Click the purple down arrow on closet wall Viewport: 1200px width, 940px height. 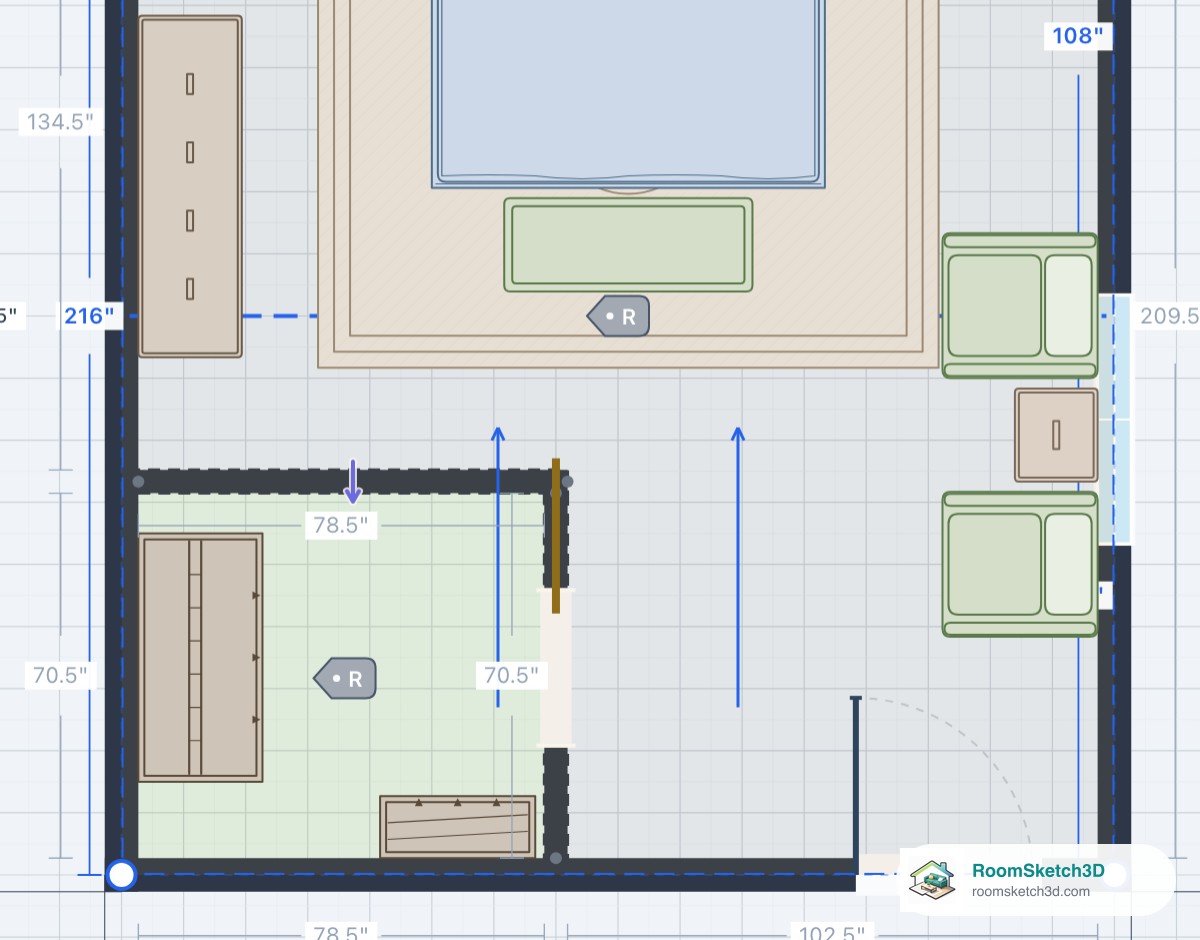352,482
